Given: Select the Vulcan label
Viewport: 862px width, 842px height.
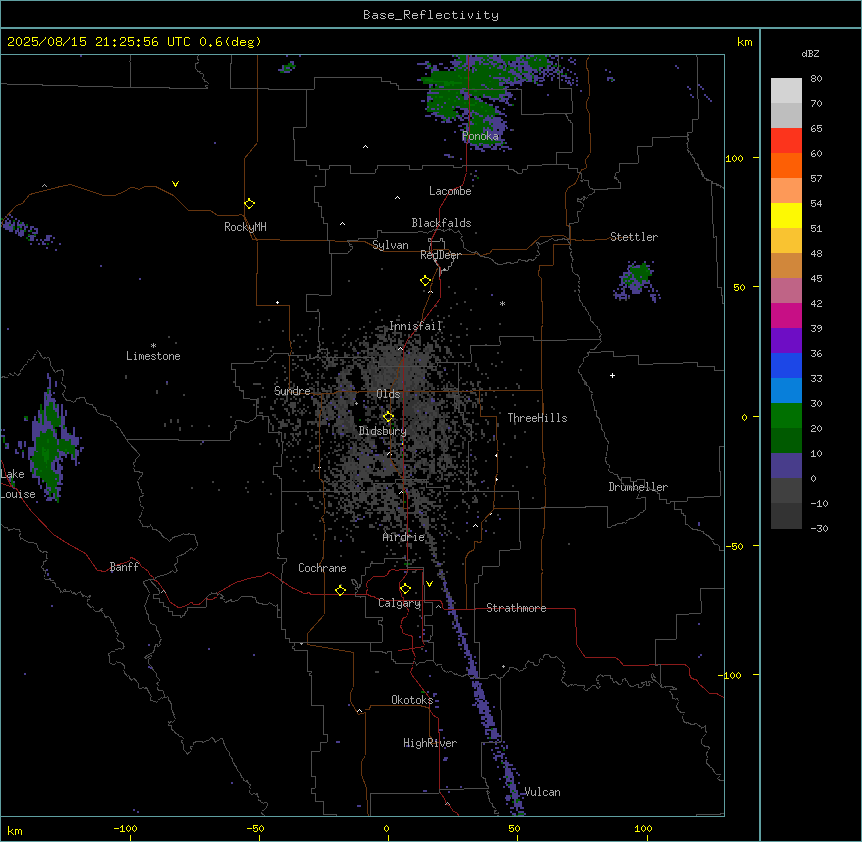Looking at the screenshot, I should (x=542, y=792).
